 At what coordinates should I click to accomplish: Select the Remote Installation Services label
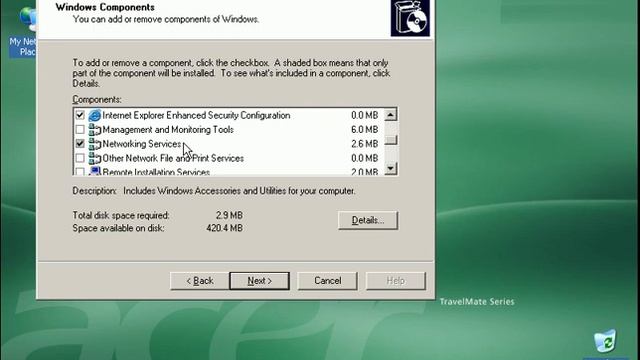[156, 172]
